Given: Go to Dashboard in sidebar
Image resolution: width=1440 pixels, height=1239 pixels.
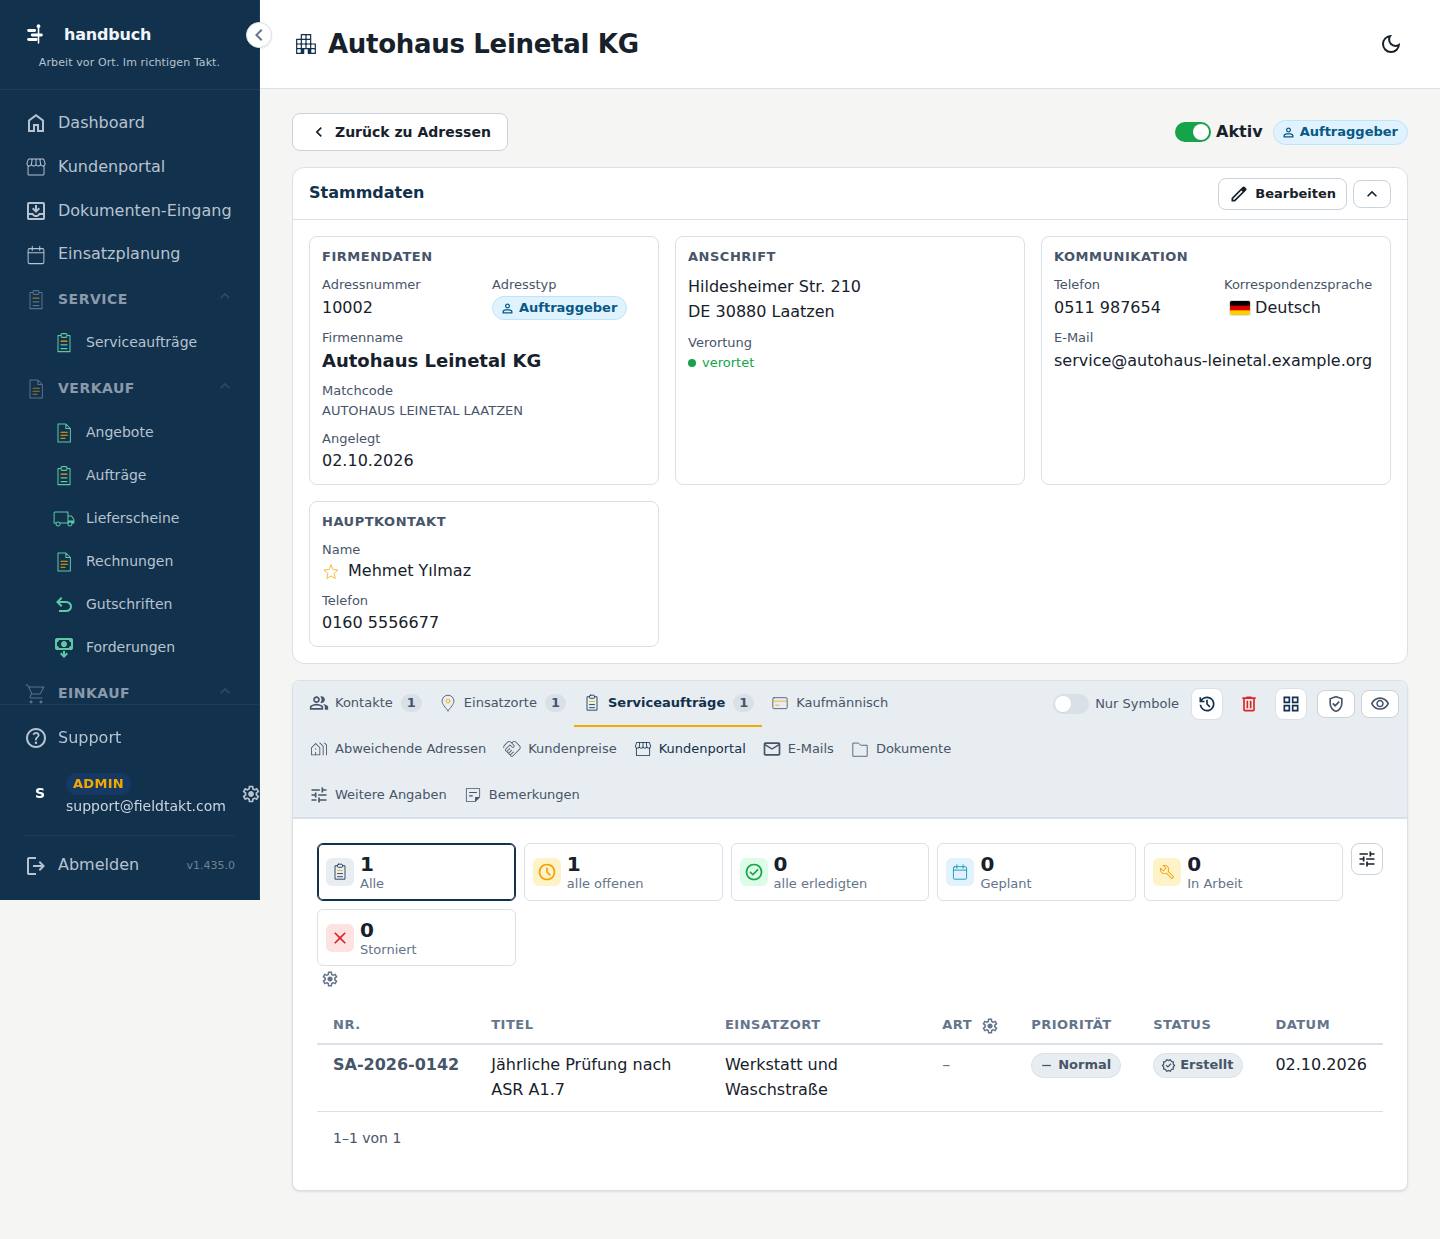Looking at the screenshot, I should tap(130, 122).
